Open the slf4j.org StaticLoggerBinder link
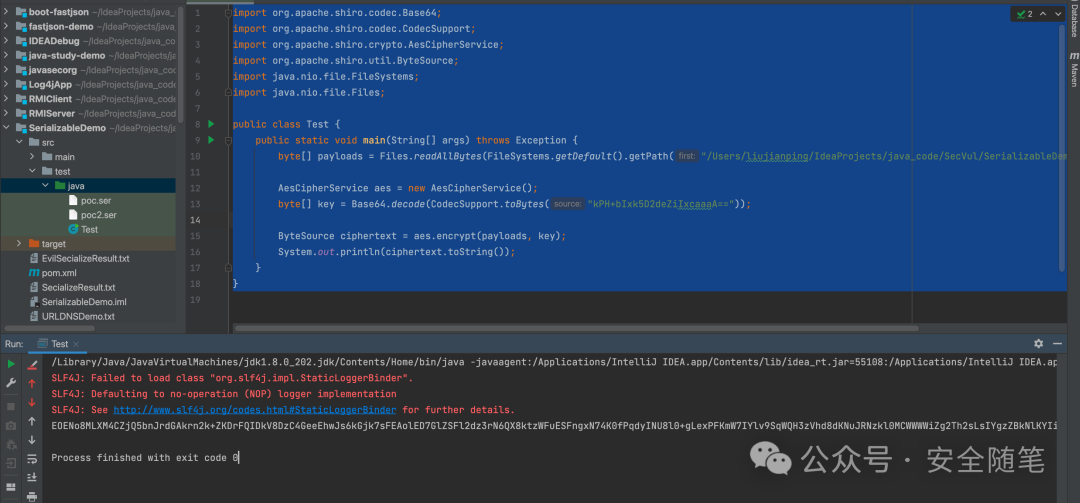 pos(254,410)
